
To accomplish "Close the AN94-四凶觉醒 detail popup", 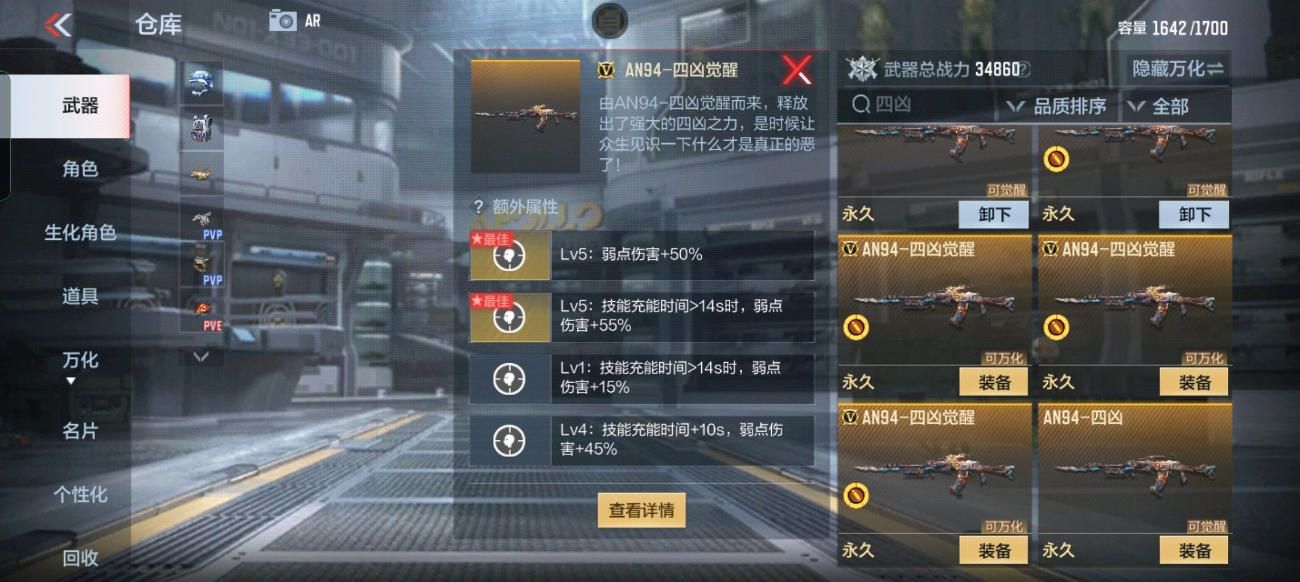I will (x=797, y=70).
